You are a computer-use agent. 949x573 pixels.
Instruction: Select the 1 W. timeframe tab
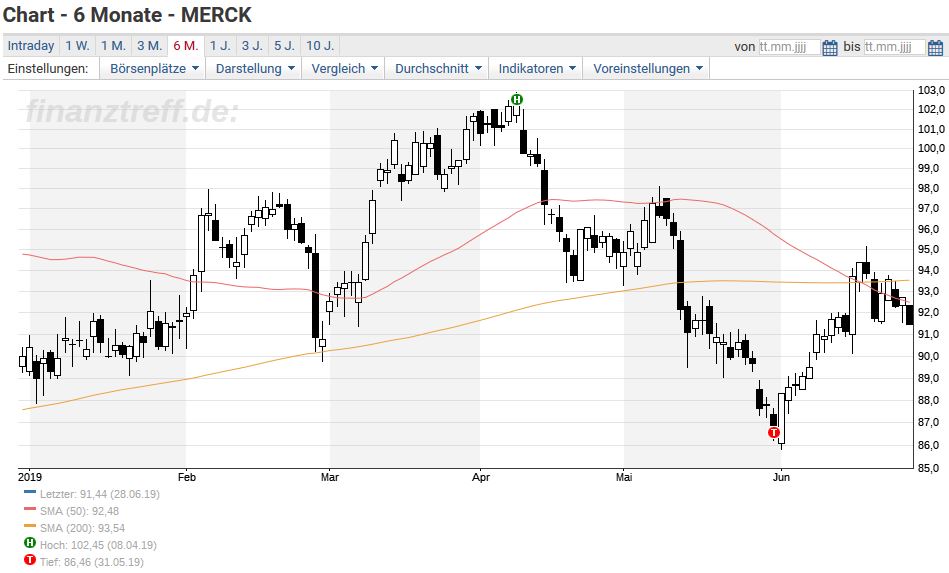tap(77, 46)
